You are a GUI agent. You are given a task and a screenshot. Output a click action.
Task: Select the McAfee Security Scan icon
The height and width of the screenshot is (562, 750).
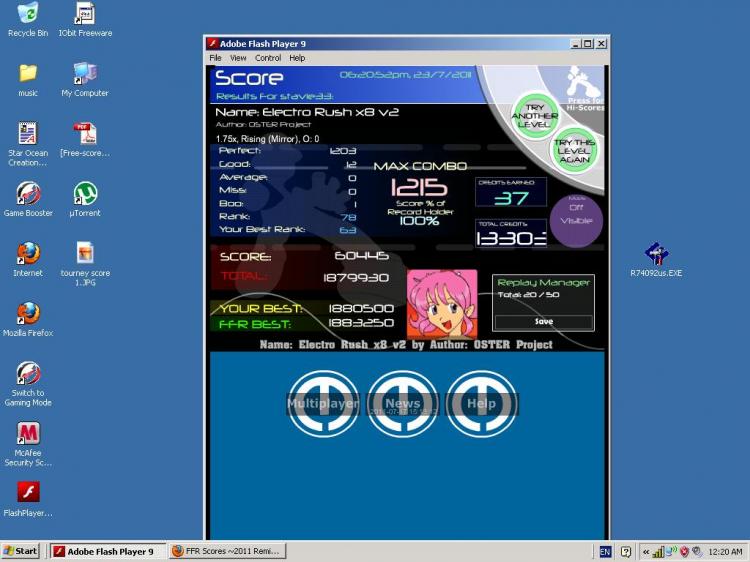28,444
